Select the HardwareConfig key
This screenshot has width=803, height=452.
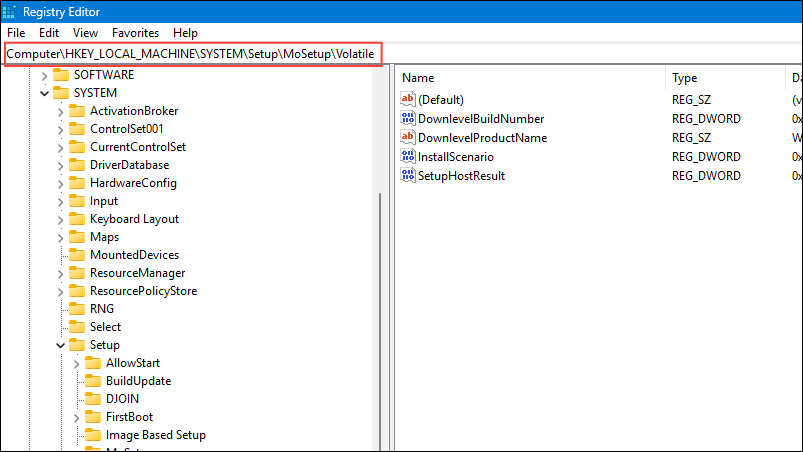(x=133, y=183)
